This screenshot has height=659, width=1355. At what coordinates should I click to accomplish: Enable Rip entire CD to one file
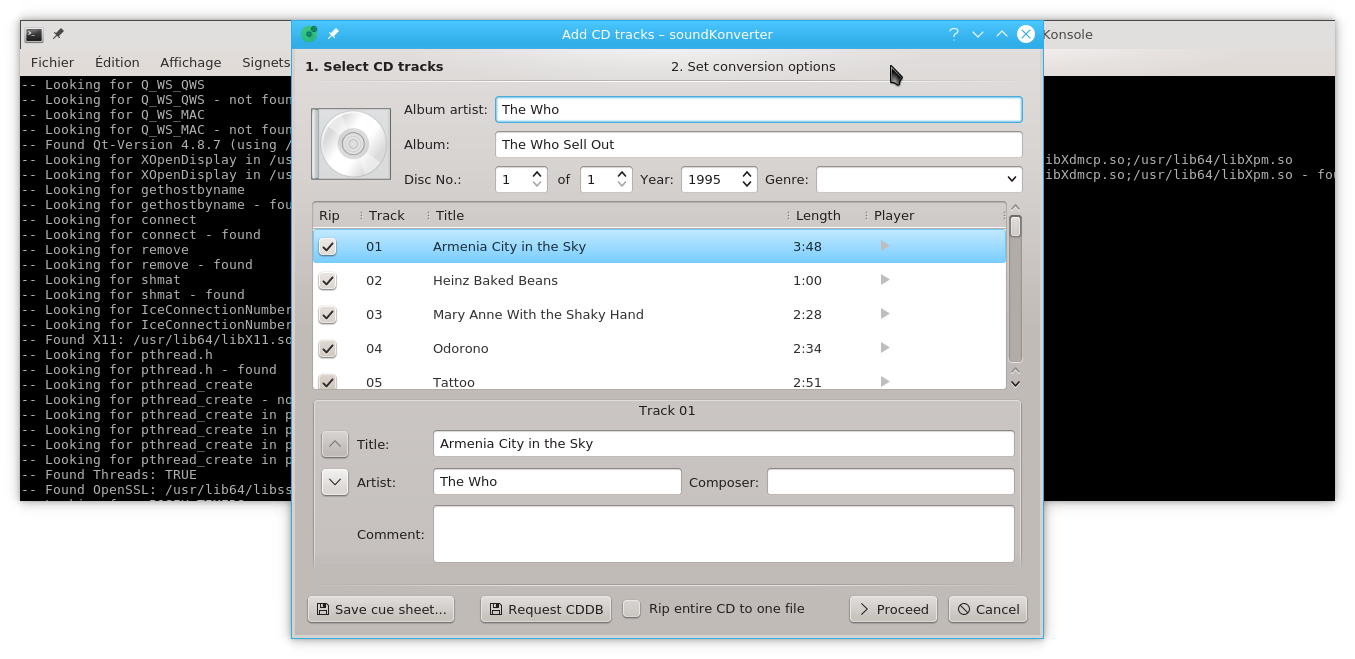[x=632, y=609]
